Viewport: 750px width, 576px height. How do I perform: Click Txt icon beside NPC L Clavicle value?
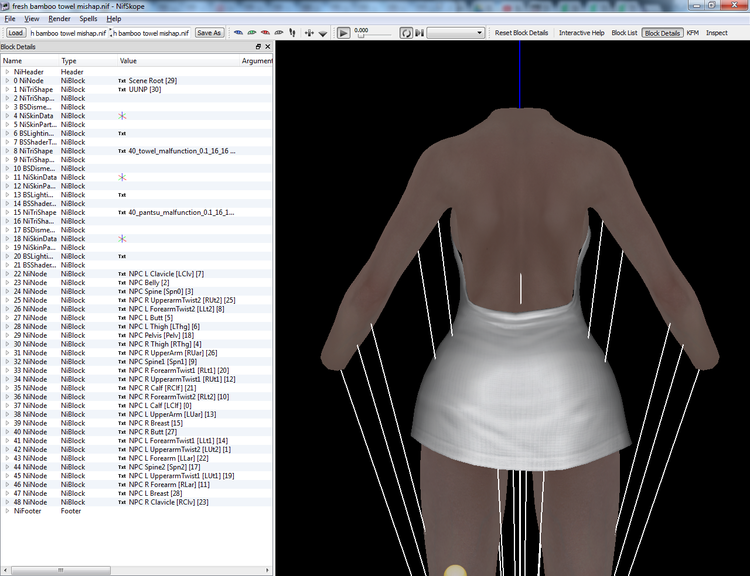122,274
